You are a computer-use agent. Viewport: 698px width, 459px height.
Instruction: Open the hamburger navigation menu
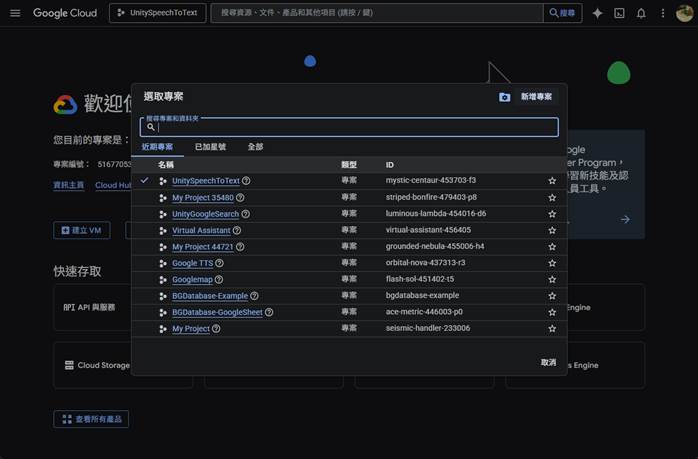coord(14,13)
